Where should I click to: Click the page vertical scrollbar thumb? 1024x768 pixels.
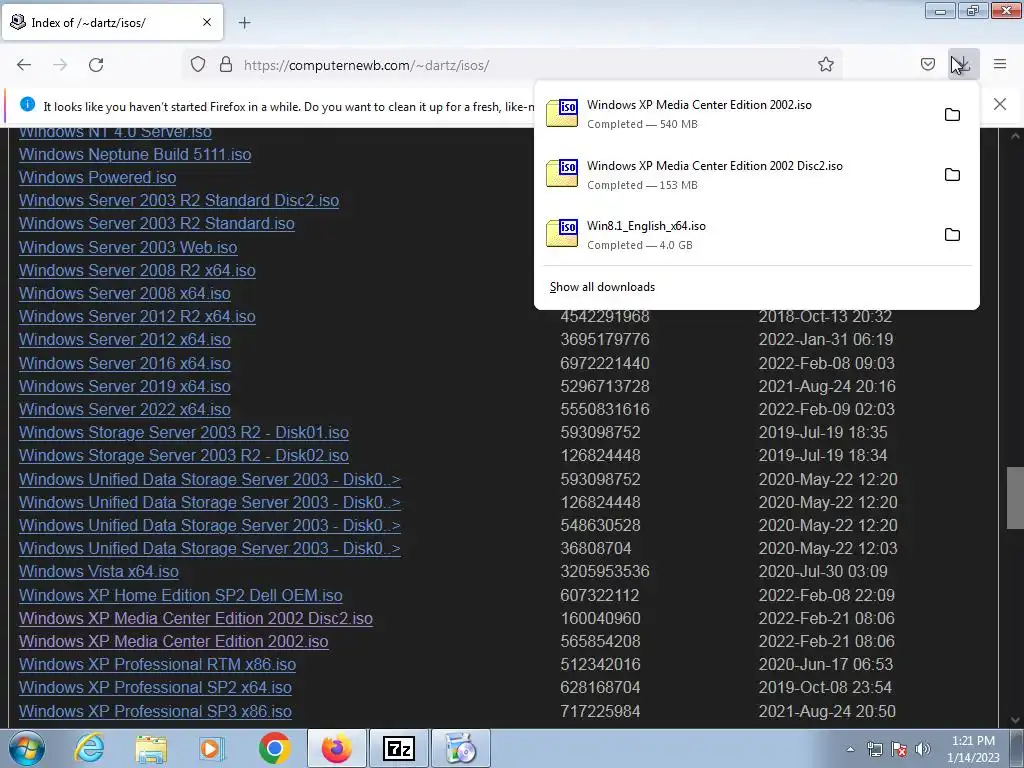coord(1015,498)
